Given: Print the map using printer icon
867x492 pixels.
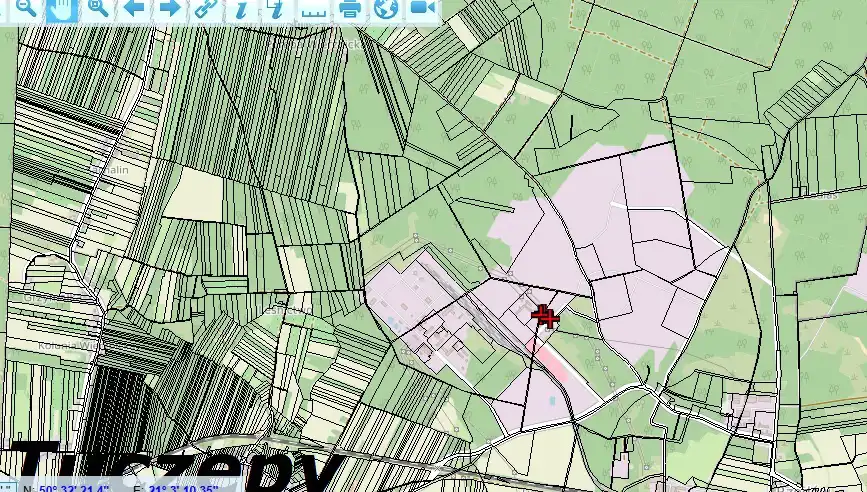Looking at the screenshot, I should [x=349, y=9].
